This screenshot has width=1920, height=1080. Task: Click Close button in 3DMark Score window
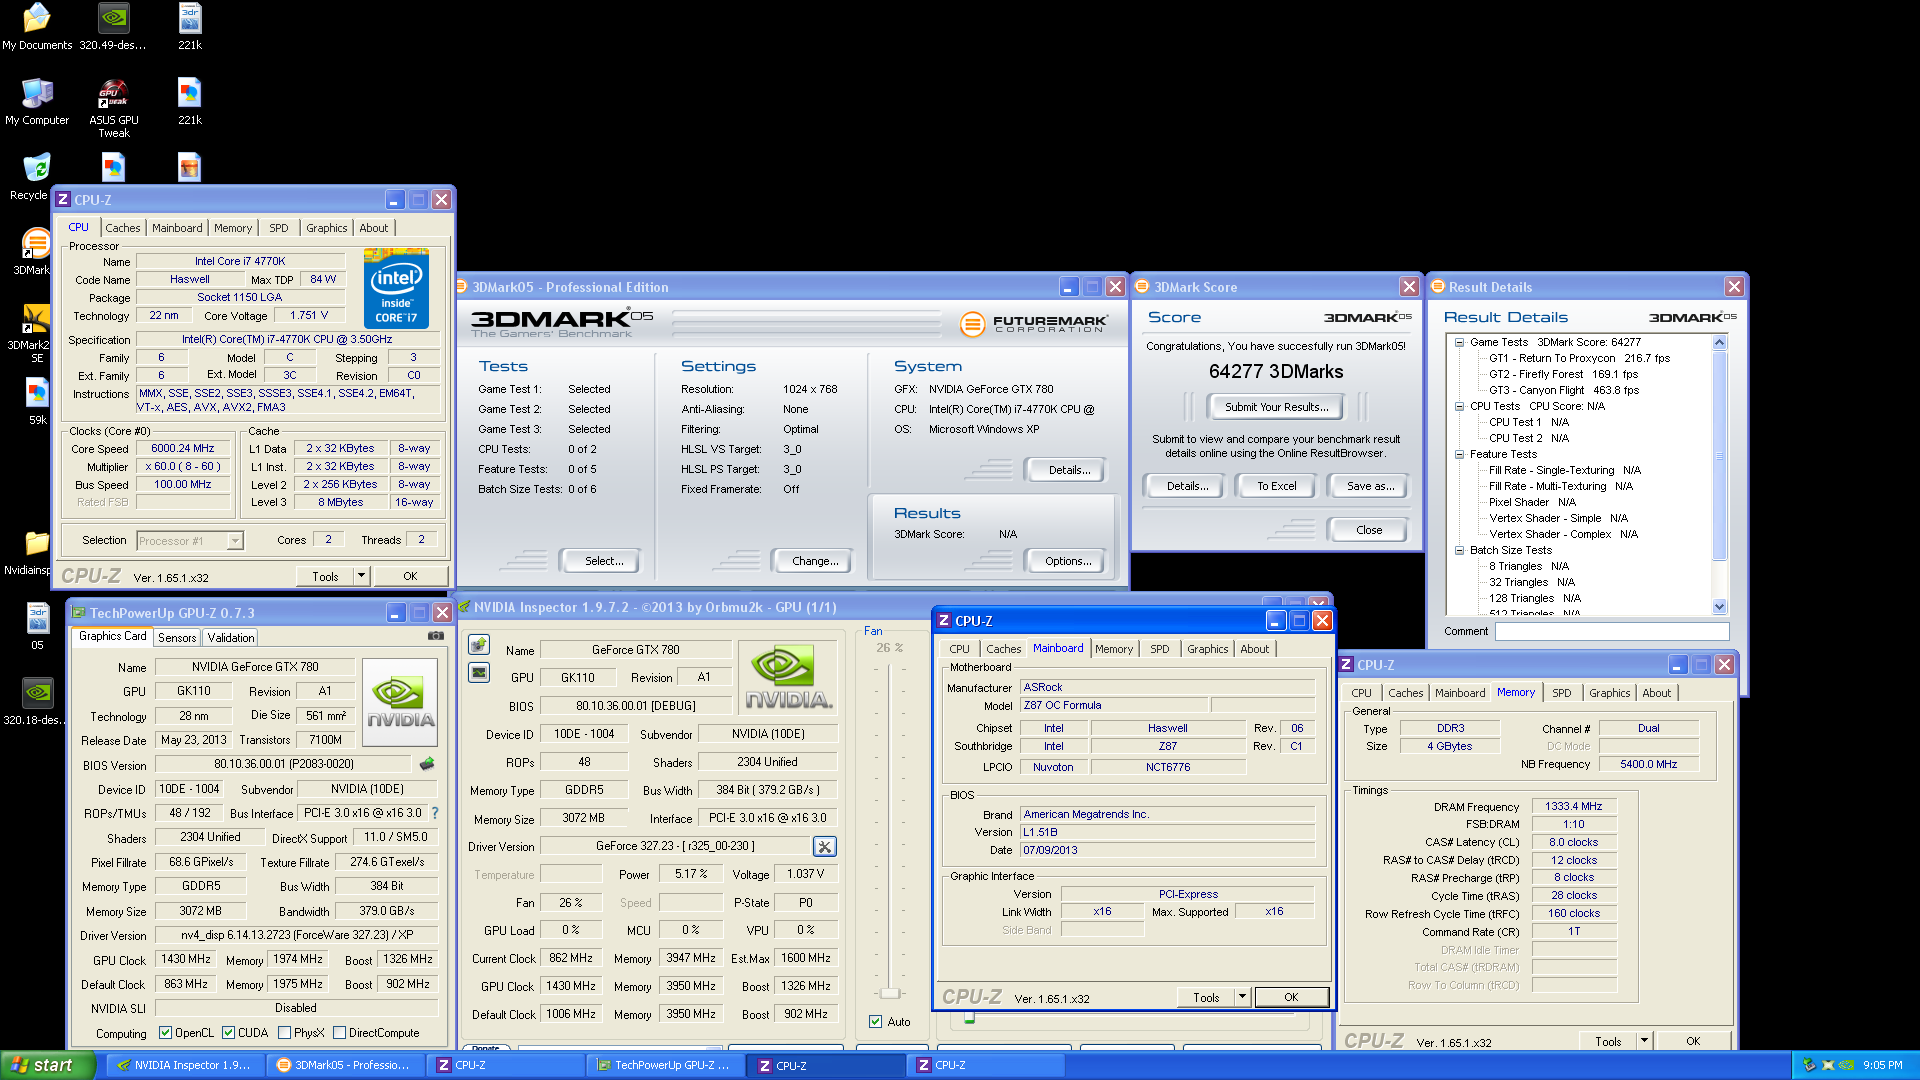1369,530
